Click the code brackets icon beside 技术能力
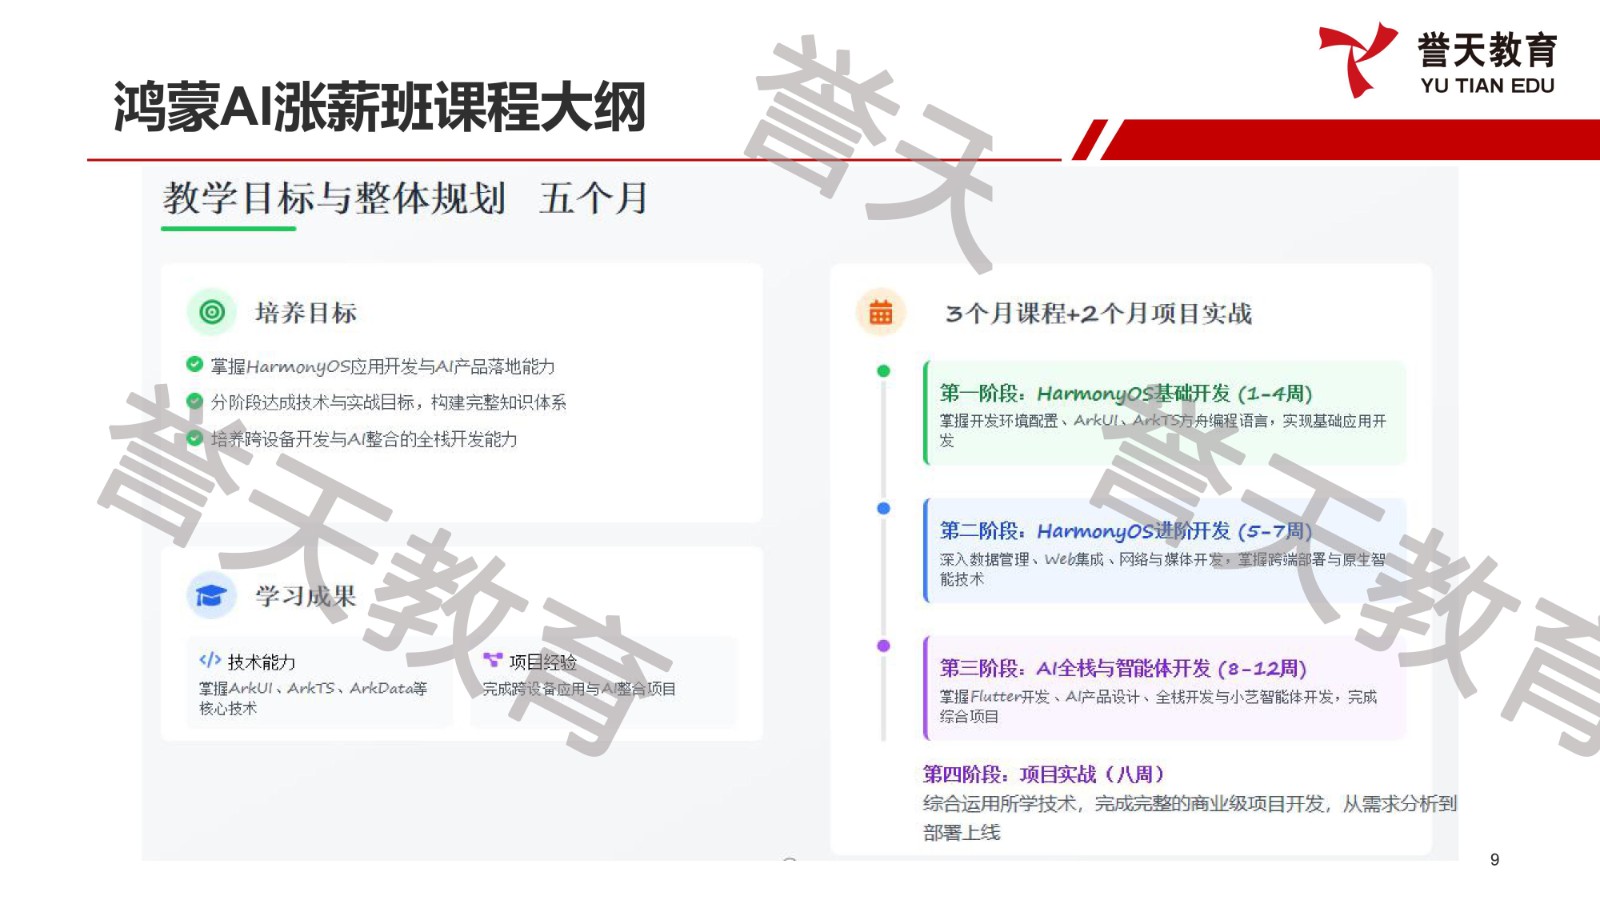 (210, 660)
